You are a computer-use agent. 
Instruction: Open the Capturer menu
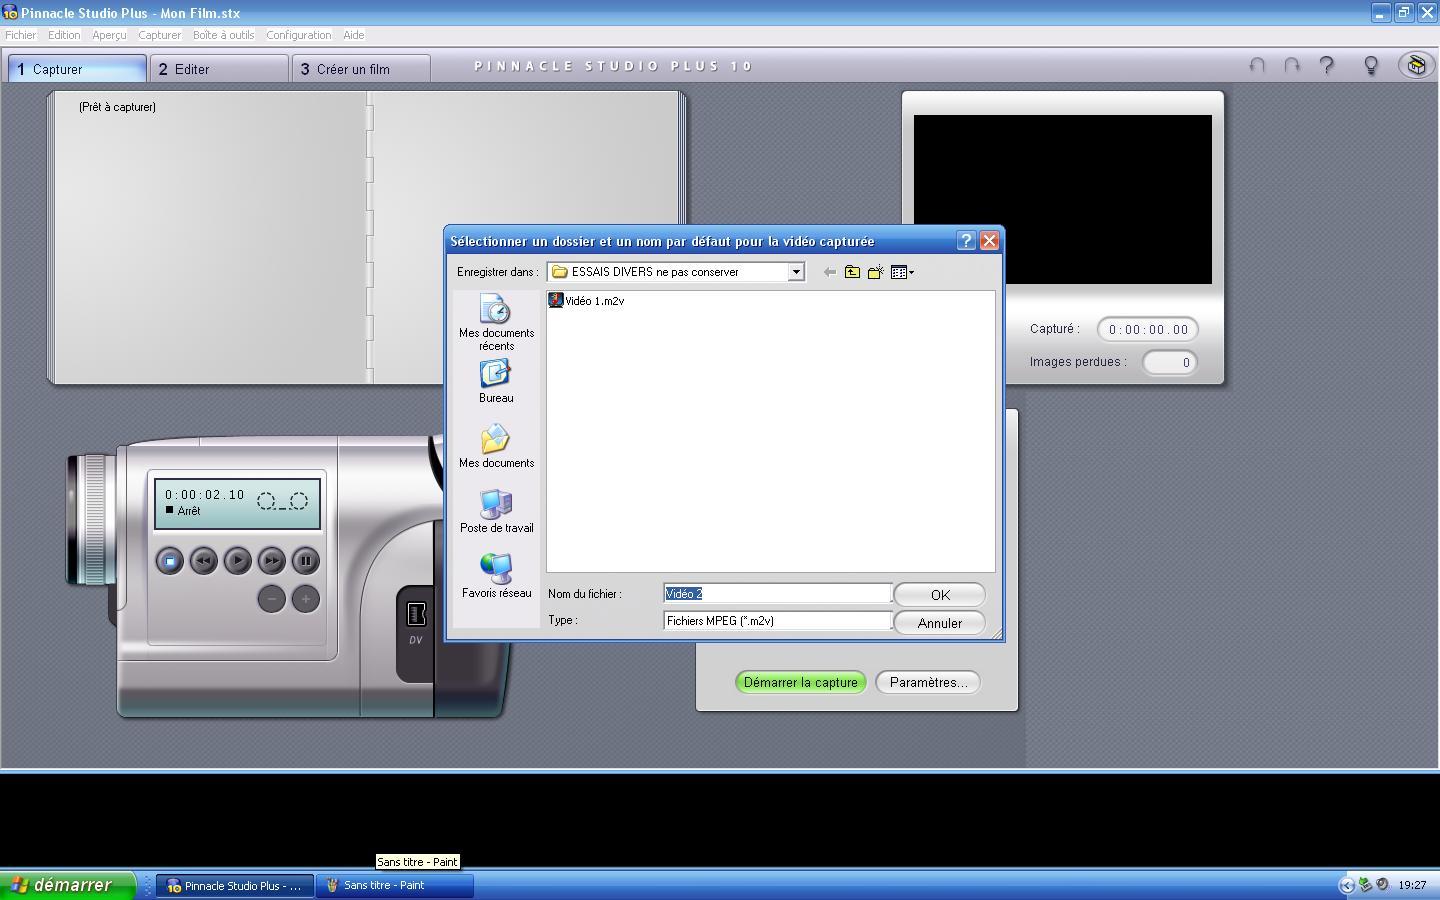tap(160, 35)
